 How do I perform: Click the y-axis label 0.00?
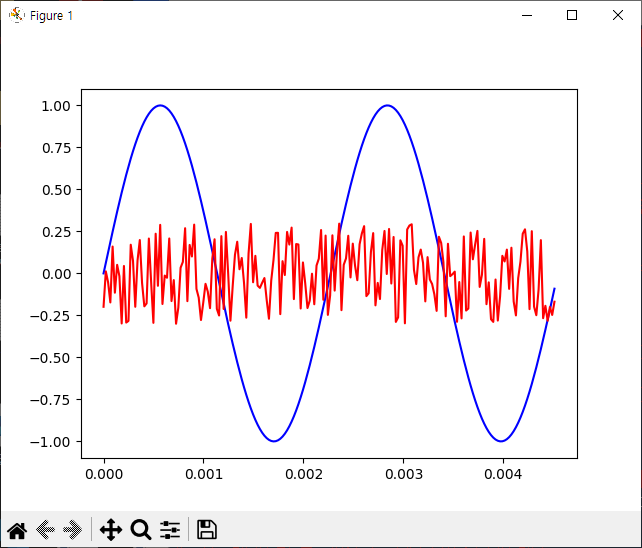coord(56,274)
